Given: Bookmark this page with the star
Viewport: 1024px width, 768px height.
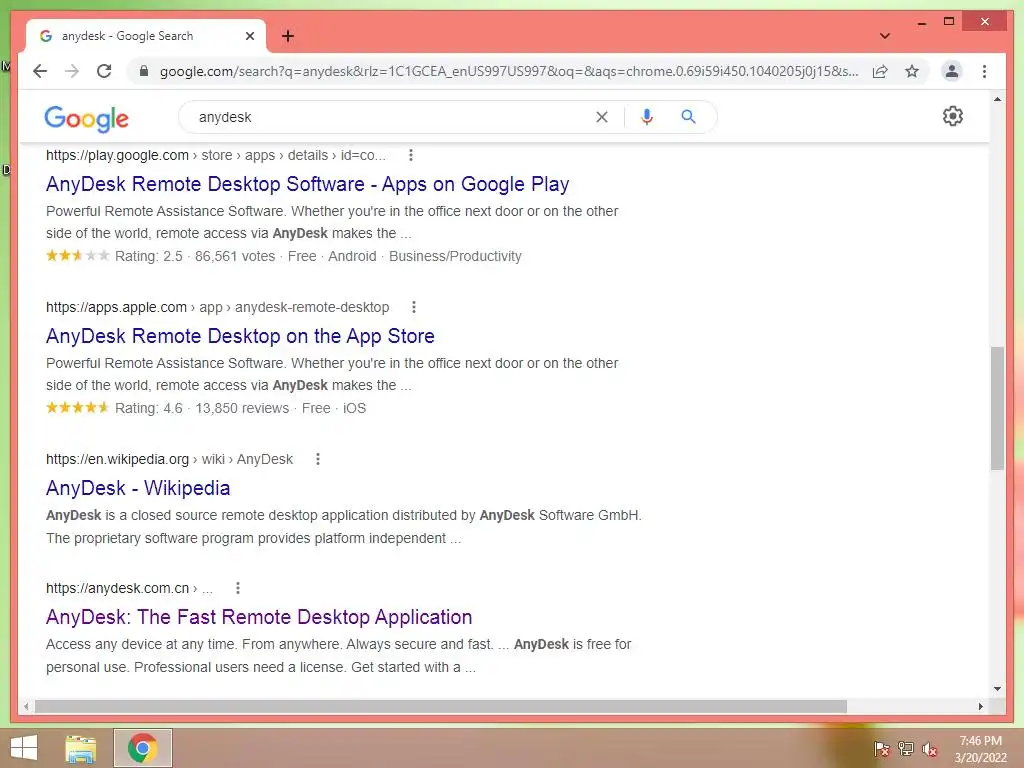Looking at the screenshot, I should [x=912, y=71].
